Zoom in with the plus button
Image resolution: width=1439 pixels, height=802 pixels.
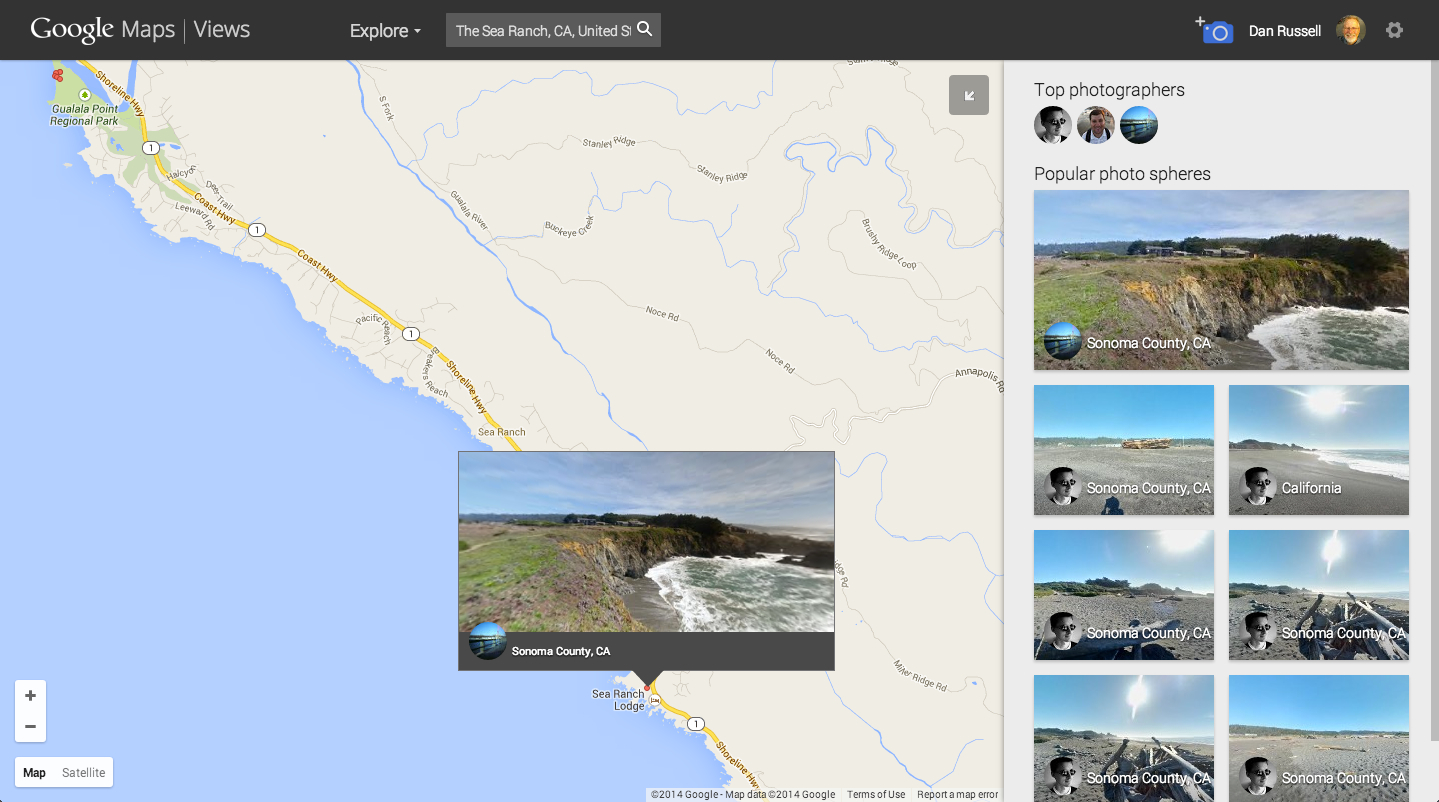[30, 696]
